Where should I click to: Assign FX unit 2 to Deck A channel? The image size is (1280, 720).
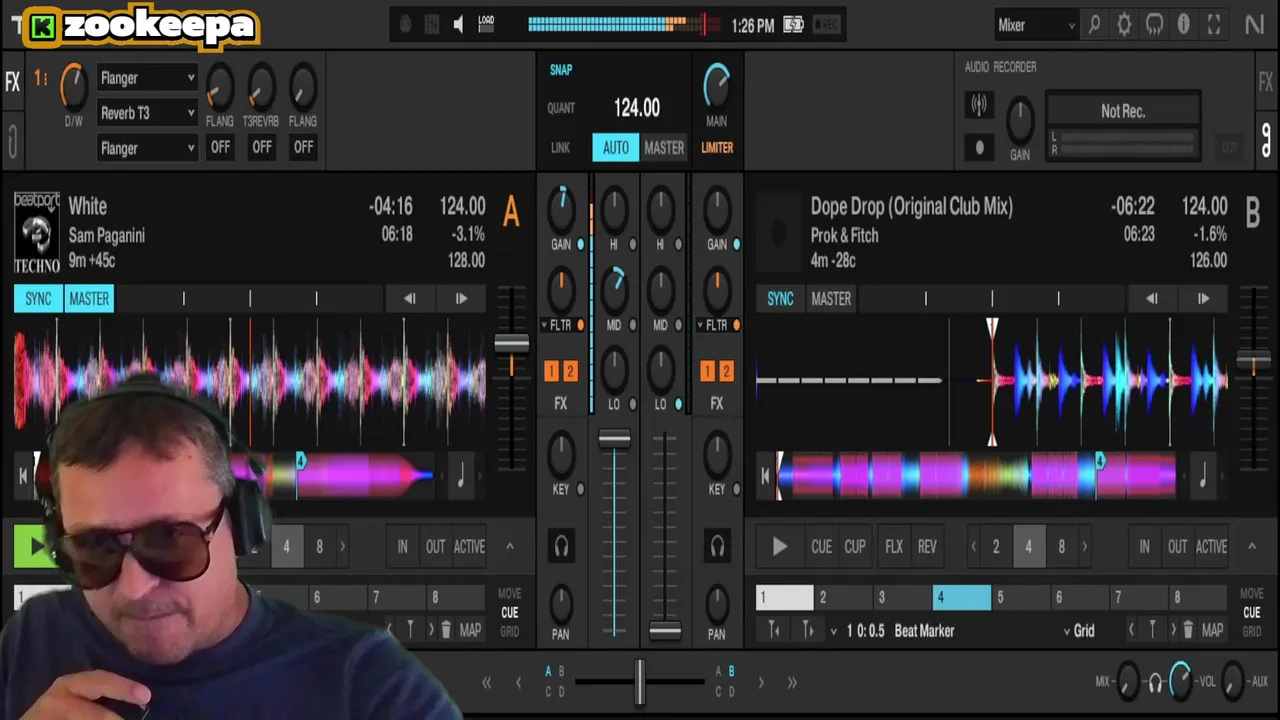click(x=570, y=371)
